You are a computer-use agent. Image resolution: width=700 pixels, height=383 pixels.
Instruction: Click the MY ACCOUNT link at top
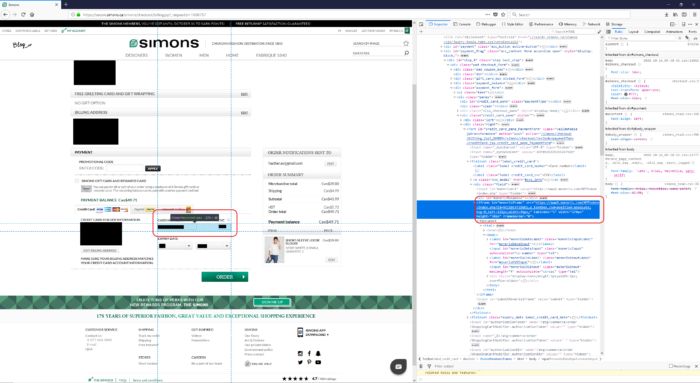click(74, 31)
